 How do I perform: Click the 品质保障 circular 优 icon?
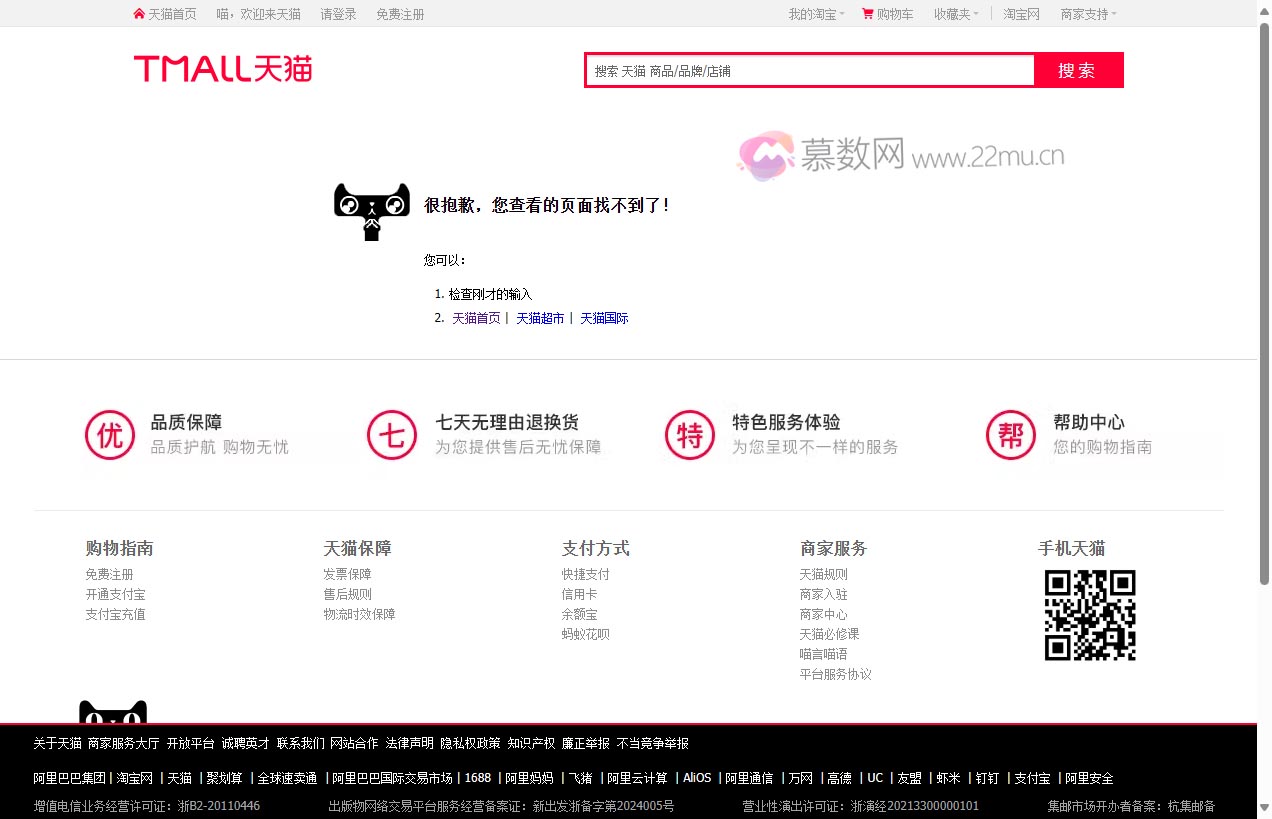110,435
